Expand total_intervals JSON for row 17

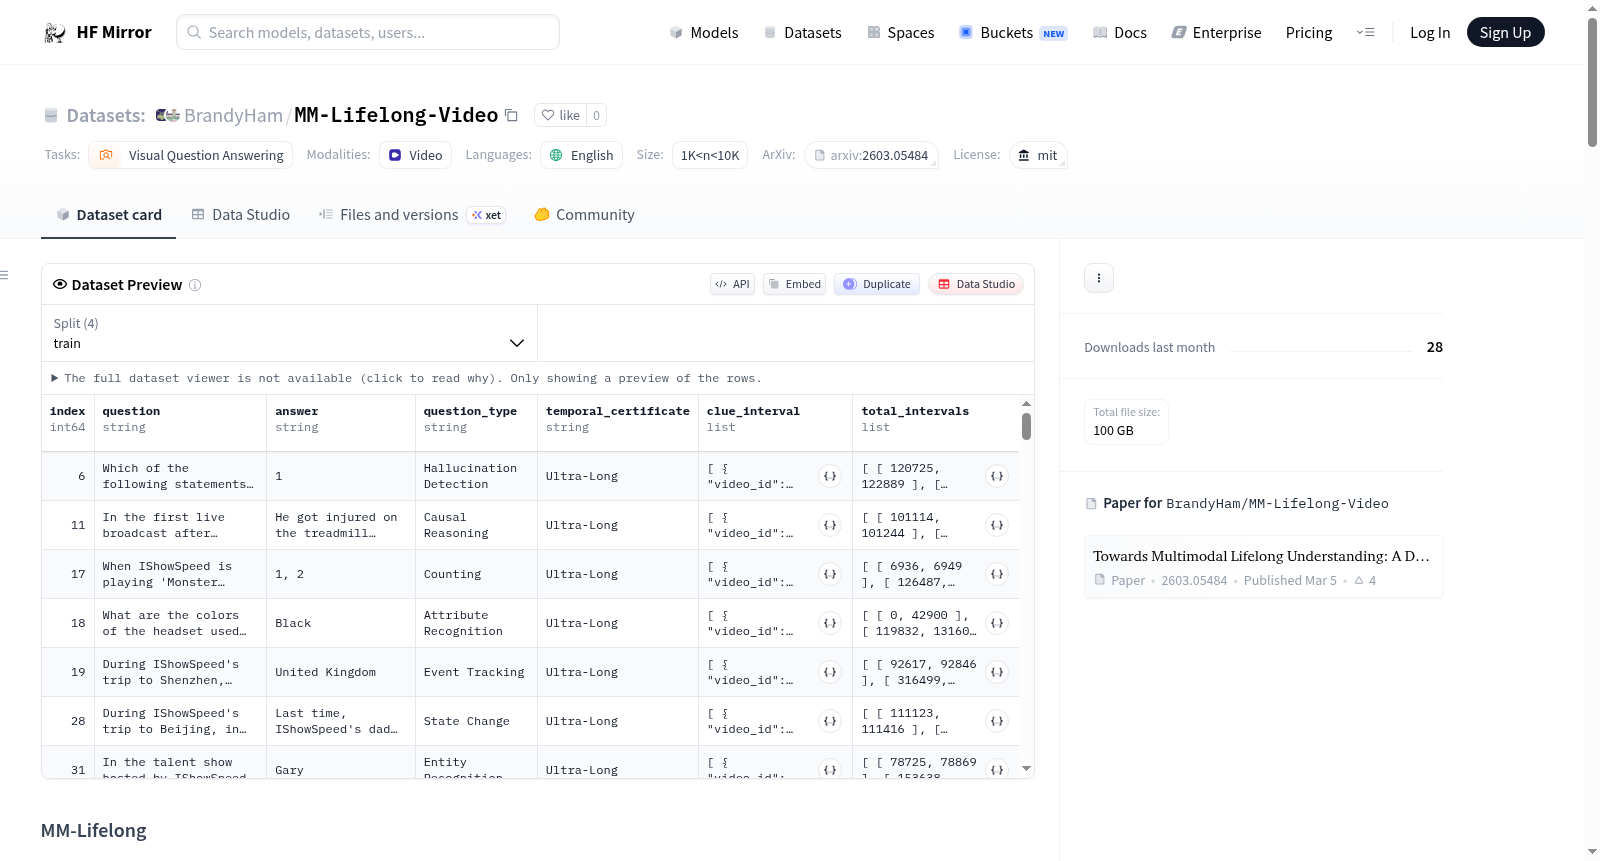tap(997, 574)
